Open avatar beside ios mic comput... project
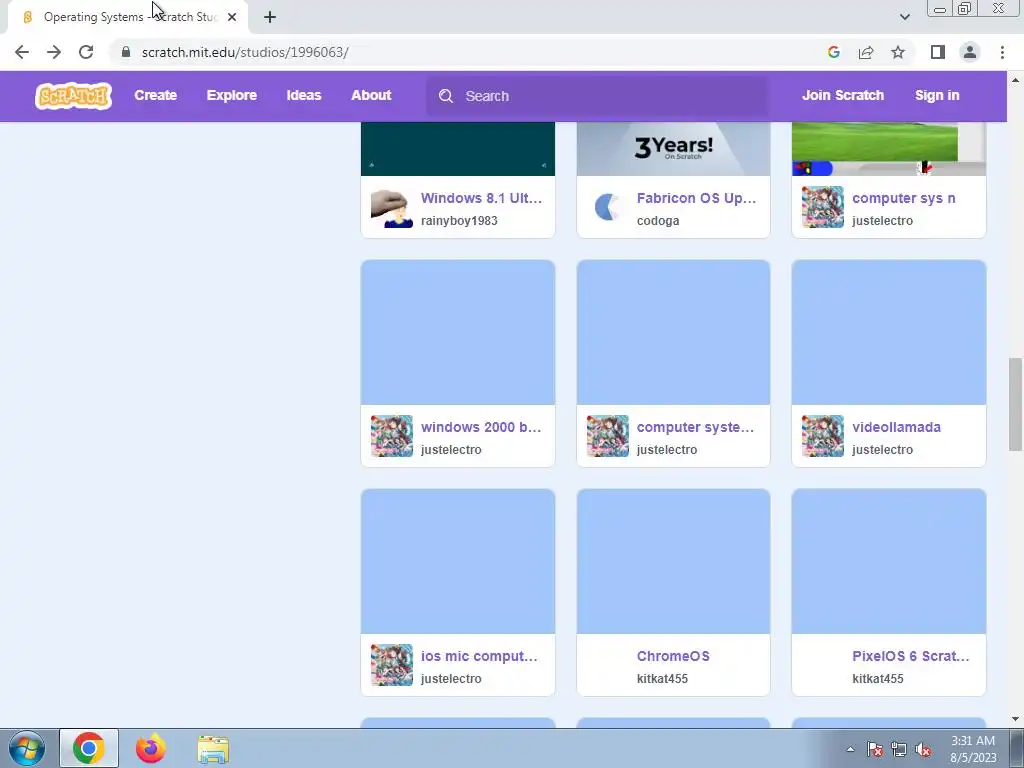 392,665
